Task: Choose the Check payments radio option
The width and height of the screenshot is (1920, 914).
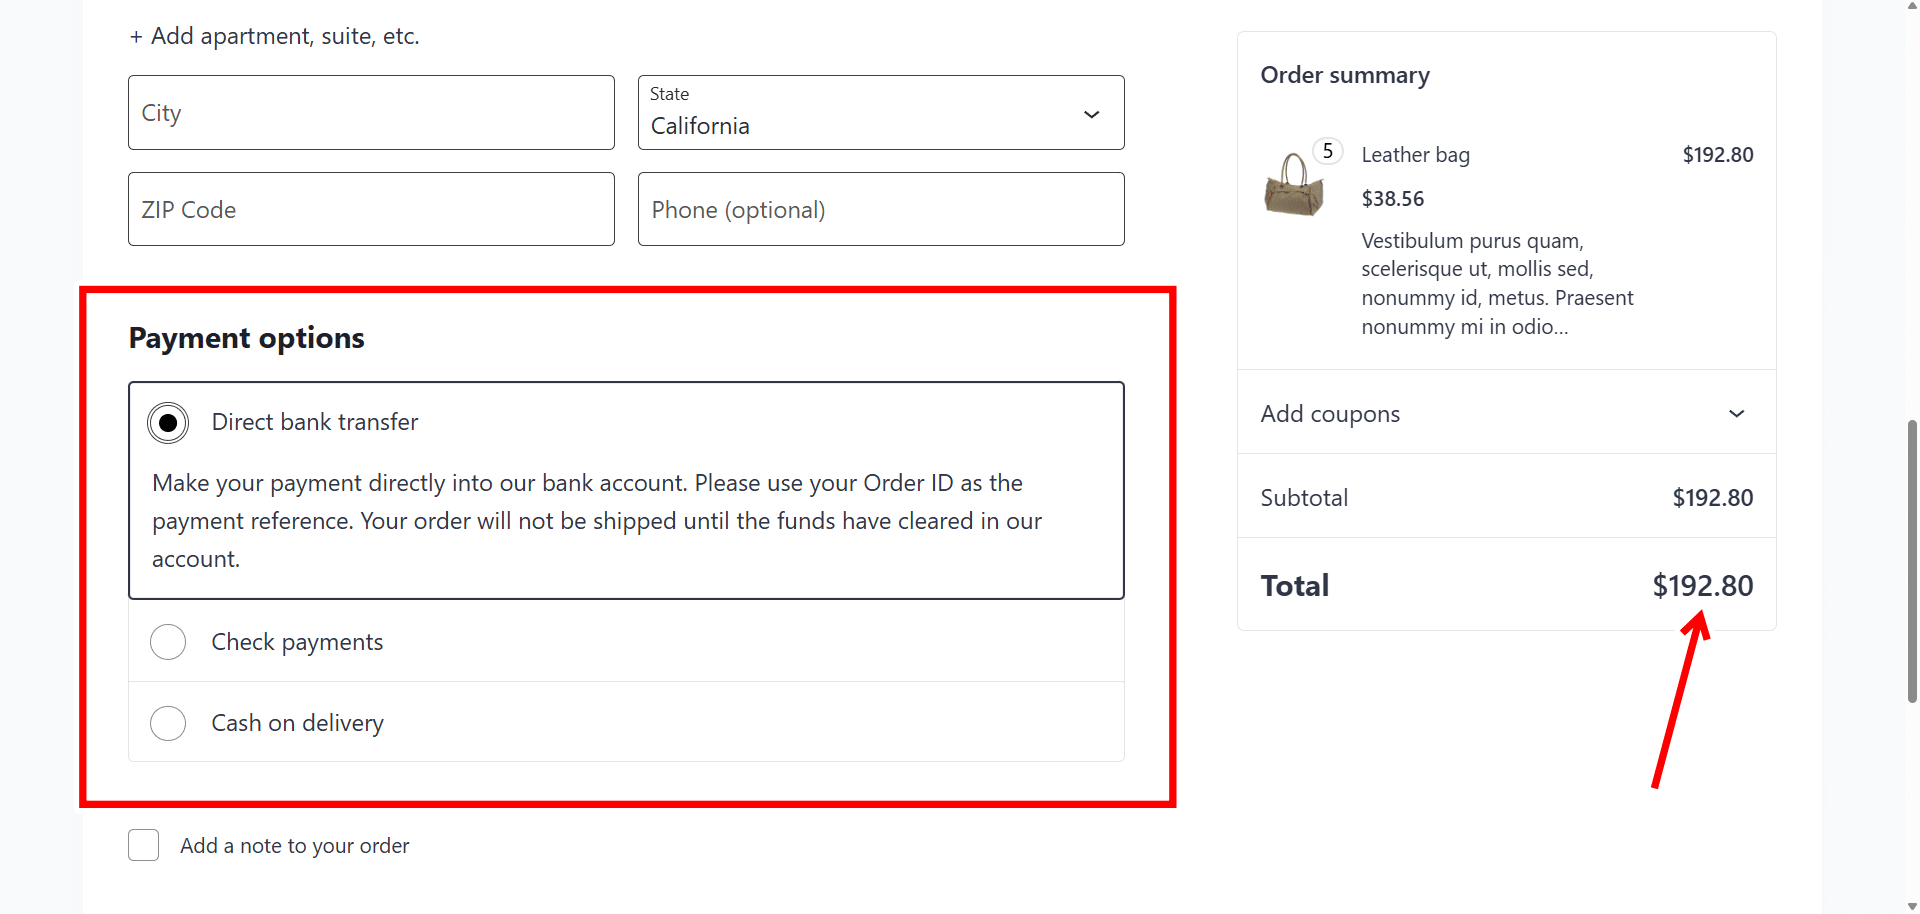Action: coord(168,642)
